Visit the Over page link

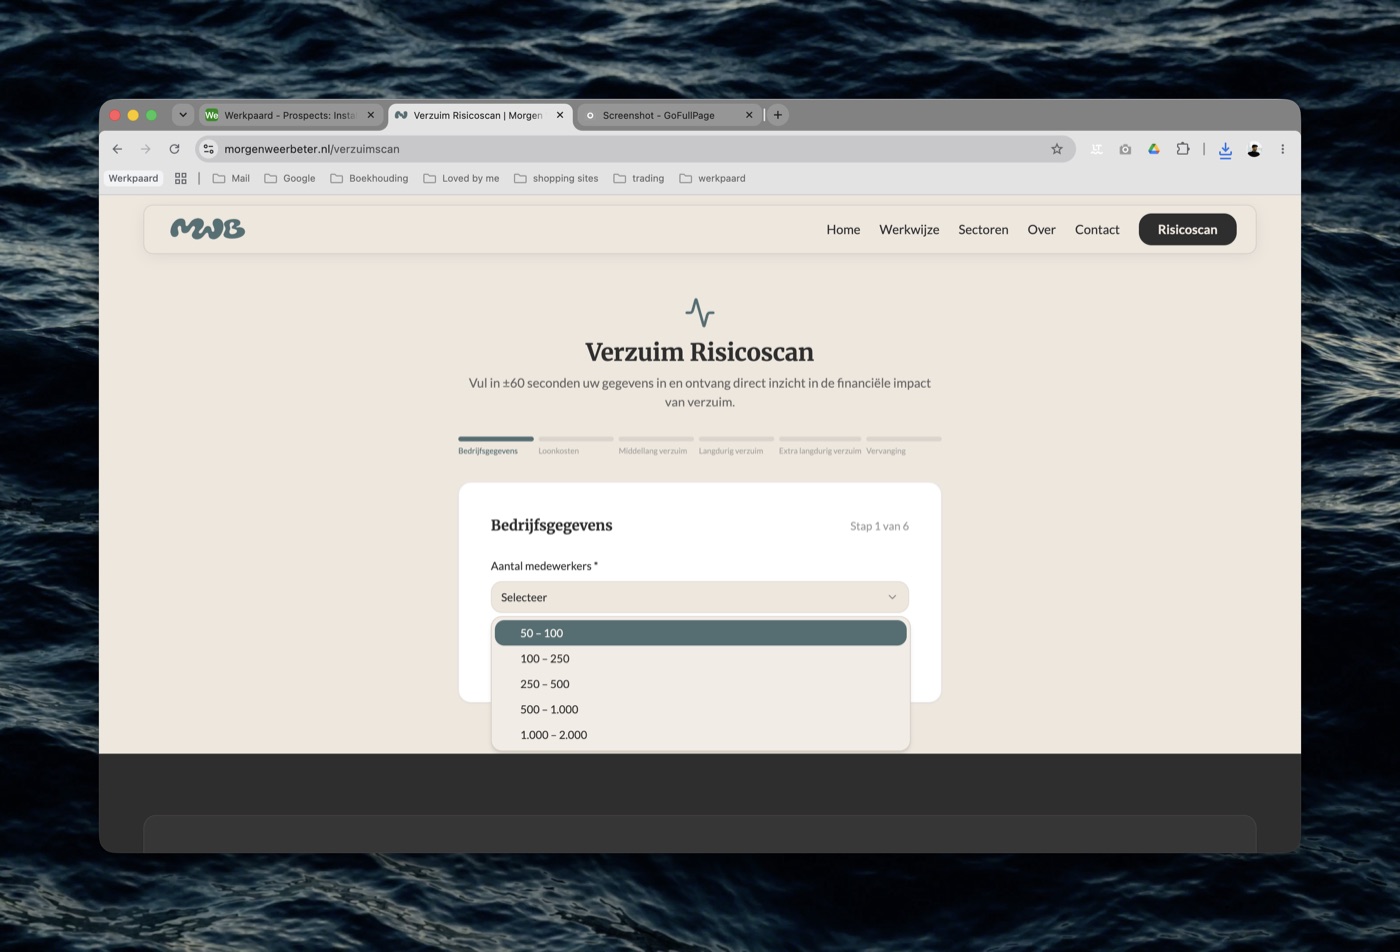pyautogui.click(x=1041, y=229)
